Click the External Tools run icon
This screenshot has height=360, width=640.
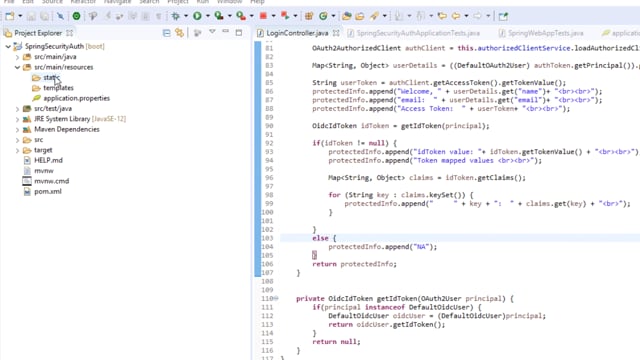[x=241, y=16]
